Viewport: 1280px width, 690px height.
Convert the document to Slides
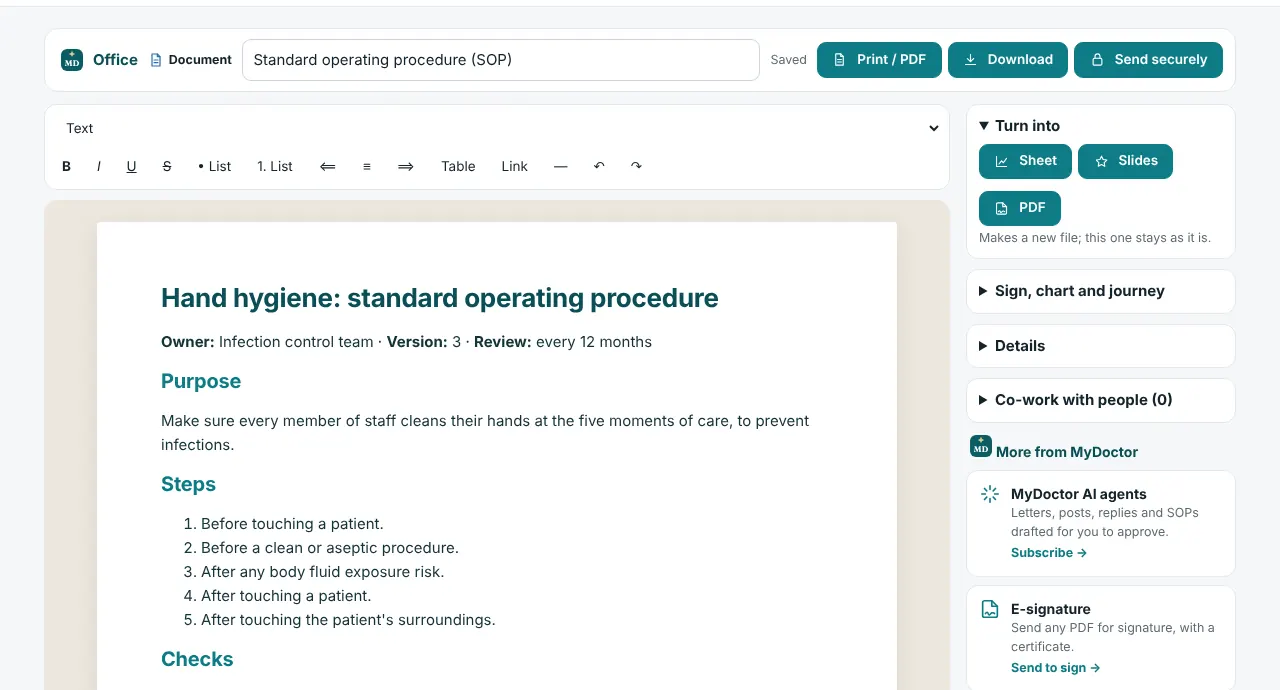click(x=1125, y=161)
